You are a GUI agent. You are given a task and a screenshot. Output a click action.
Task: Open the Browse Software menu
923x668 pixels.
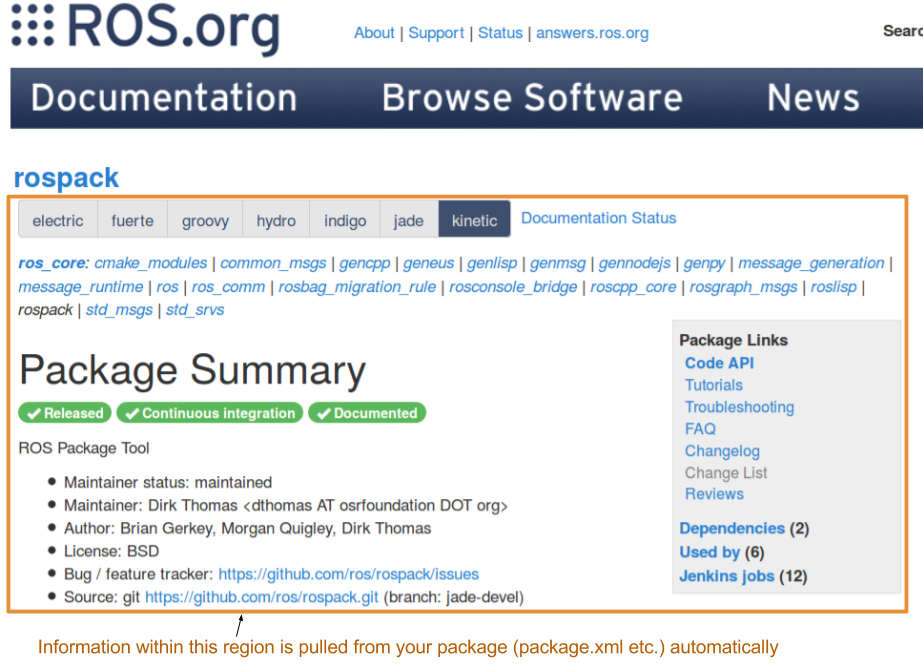532,98
